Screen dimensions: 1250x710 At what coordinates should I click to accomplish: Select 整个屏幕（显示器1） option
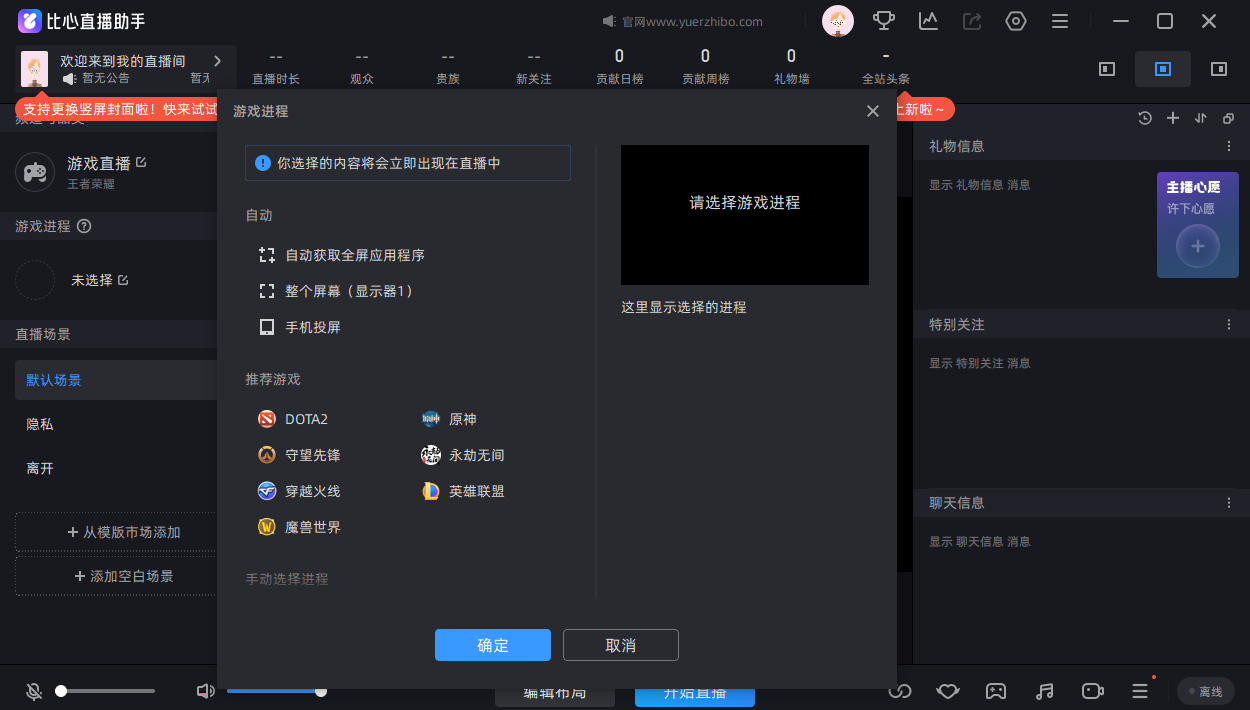click(336, 291)
